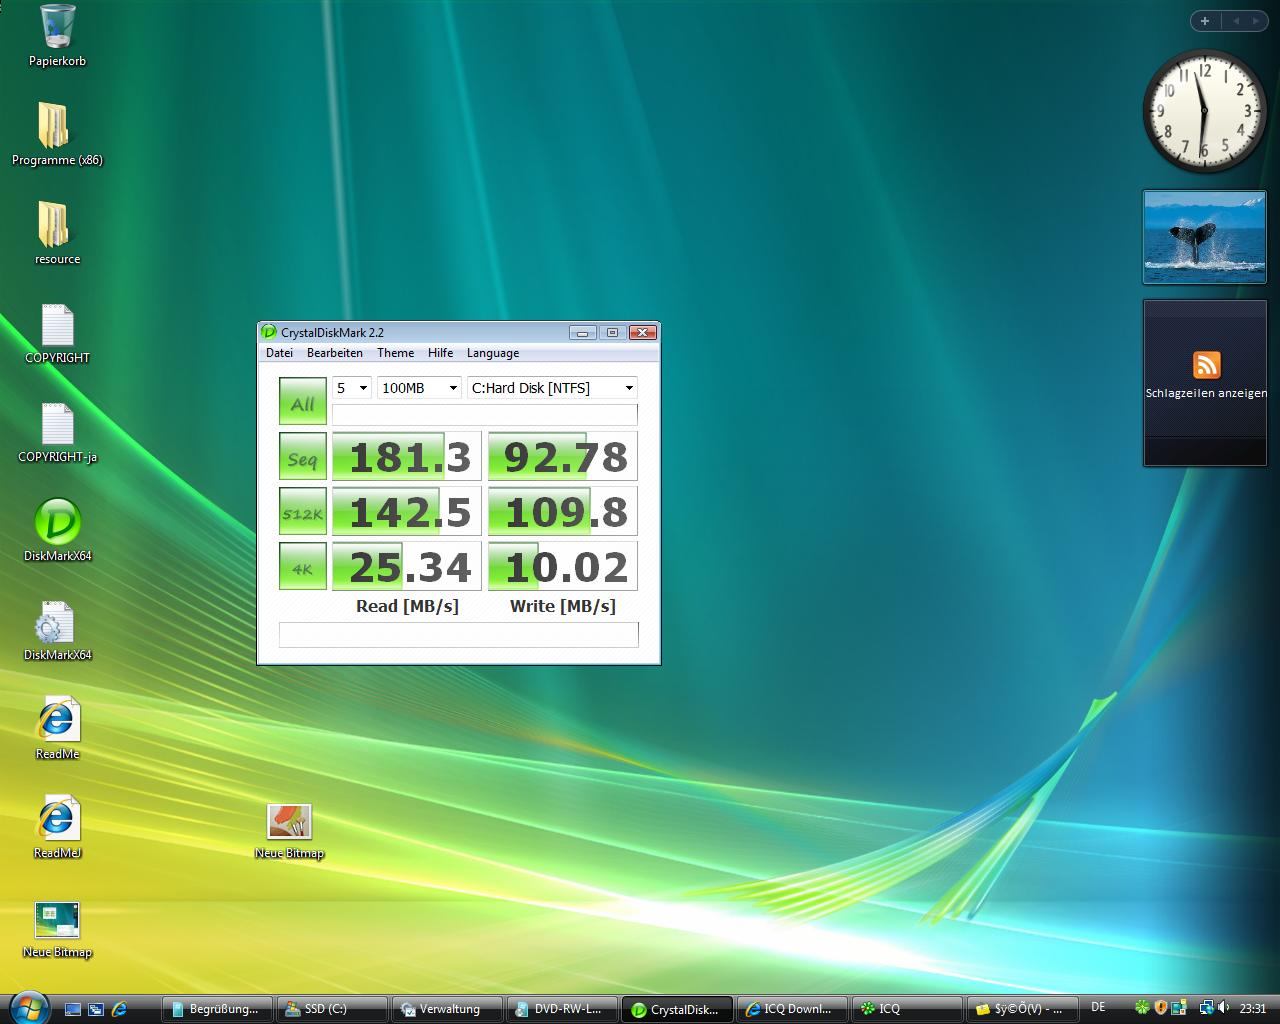Select the COPYRIGHT text file icon
1280x1024 pixels.
click(x=57, y=326)
